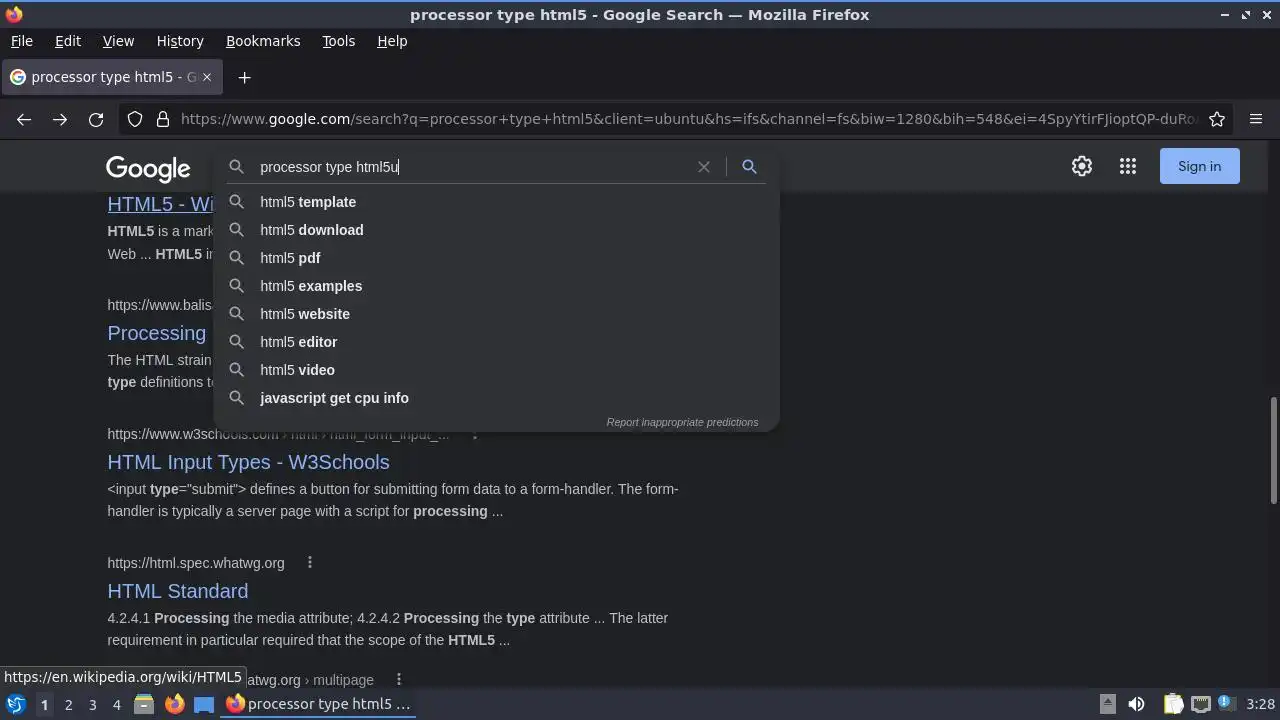This screenshot has width=1280, height=720.
Task: Submit search with the blue magnifier icon
Action: 749,167
